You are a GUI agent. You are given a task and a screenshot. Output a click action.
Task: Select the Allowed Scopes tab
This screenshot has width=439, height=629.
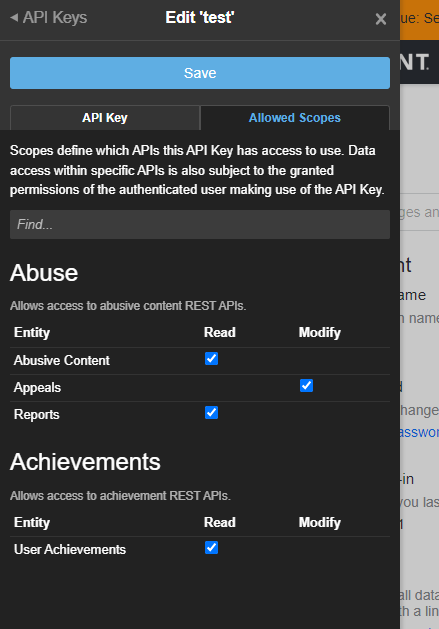pyautogui.click(x=295, y=118)
